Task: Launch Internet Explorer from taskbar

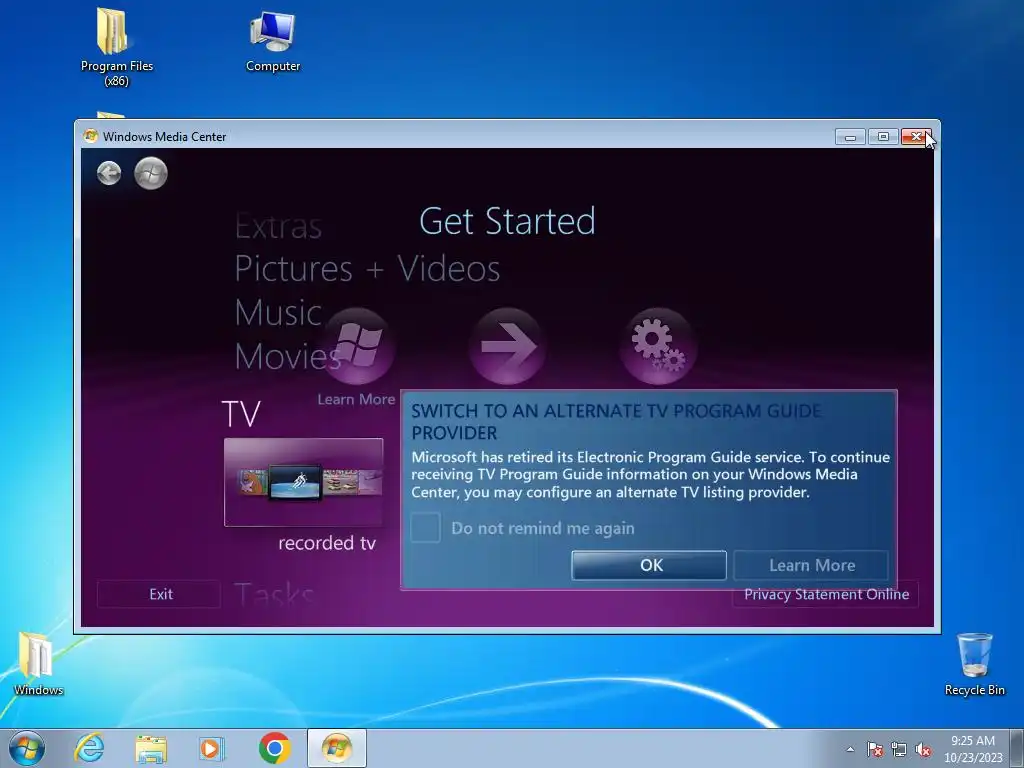Action: 89,748
